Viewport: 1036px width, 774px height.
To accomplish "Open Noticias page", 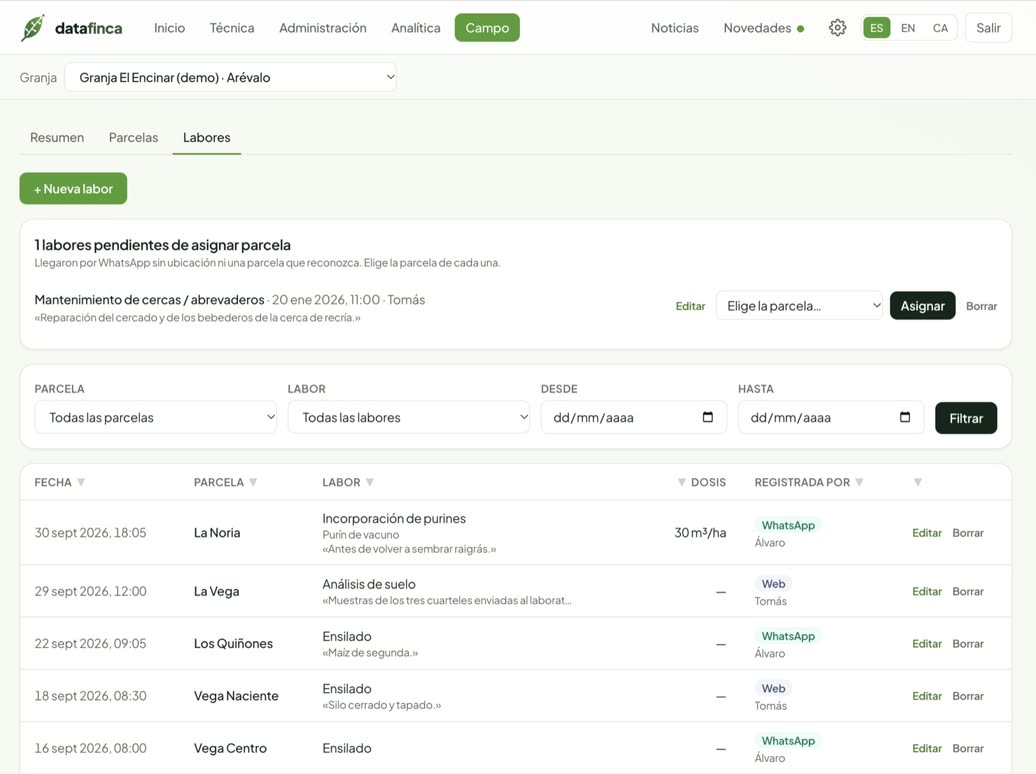I will (675, 28).
